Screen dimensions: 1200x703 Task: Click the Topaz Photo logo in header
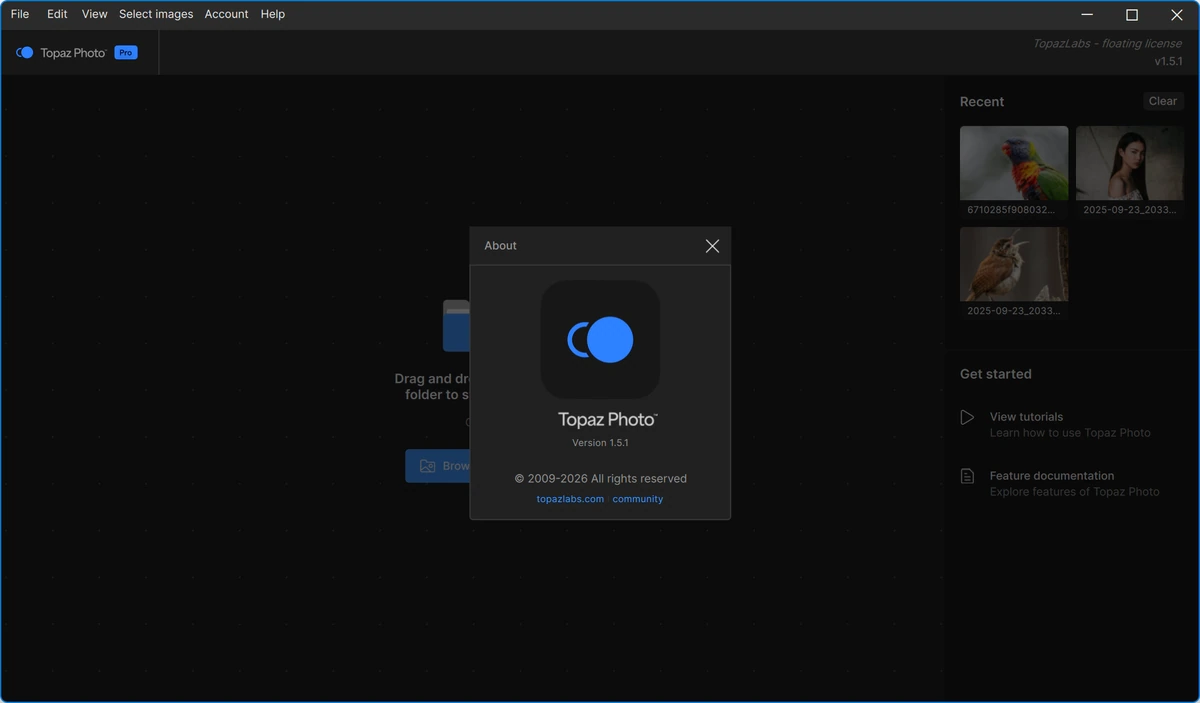click(61, 53)
